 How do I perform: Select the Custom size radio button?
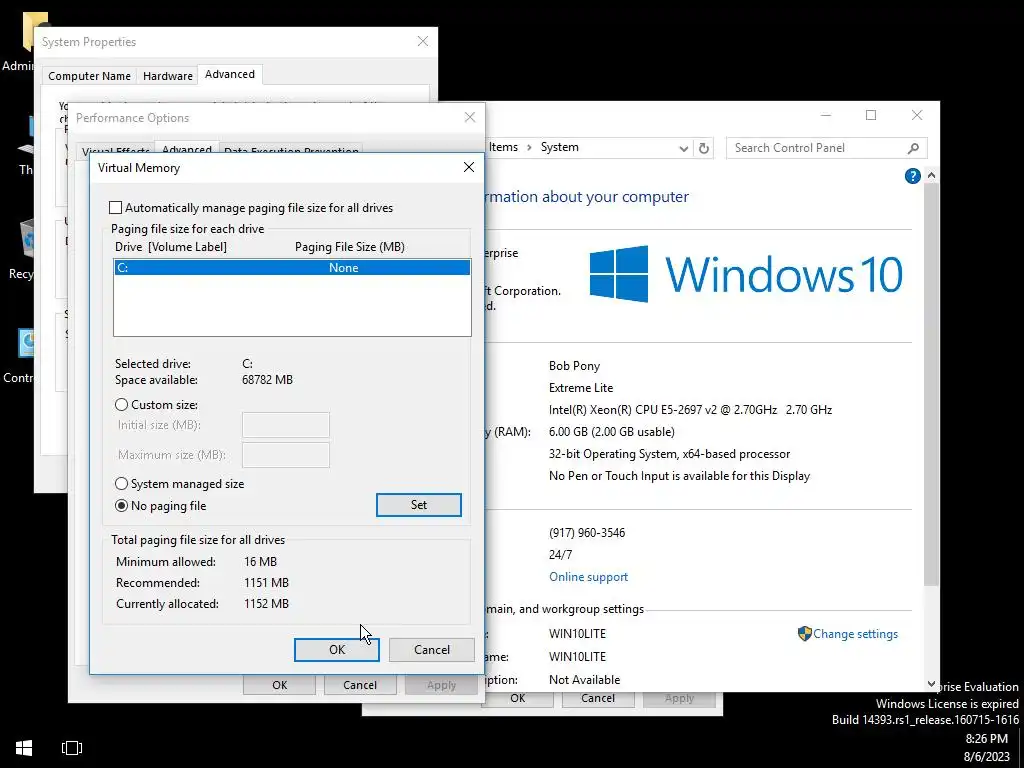[x=121, y=405]
